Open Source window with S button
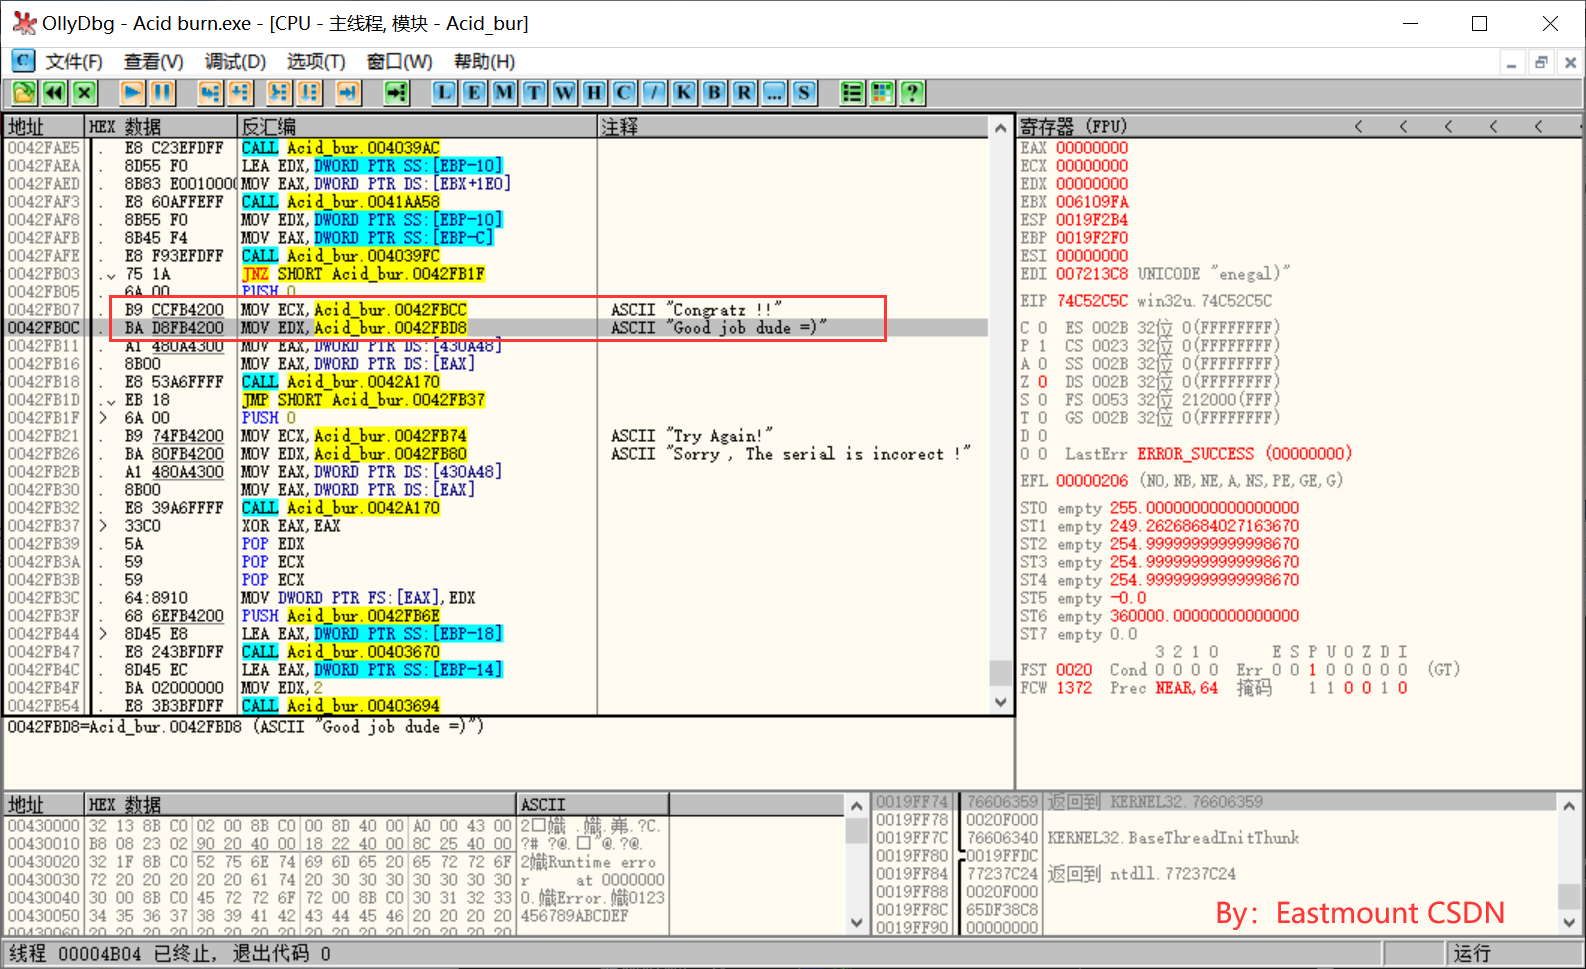 [804, 93]
